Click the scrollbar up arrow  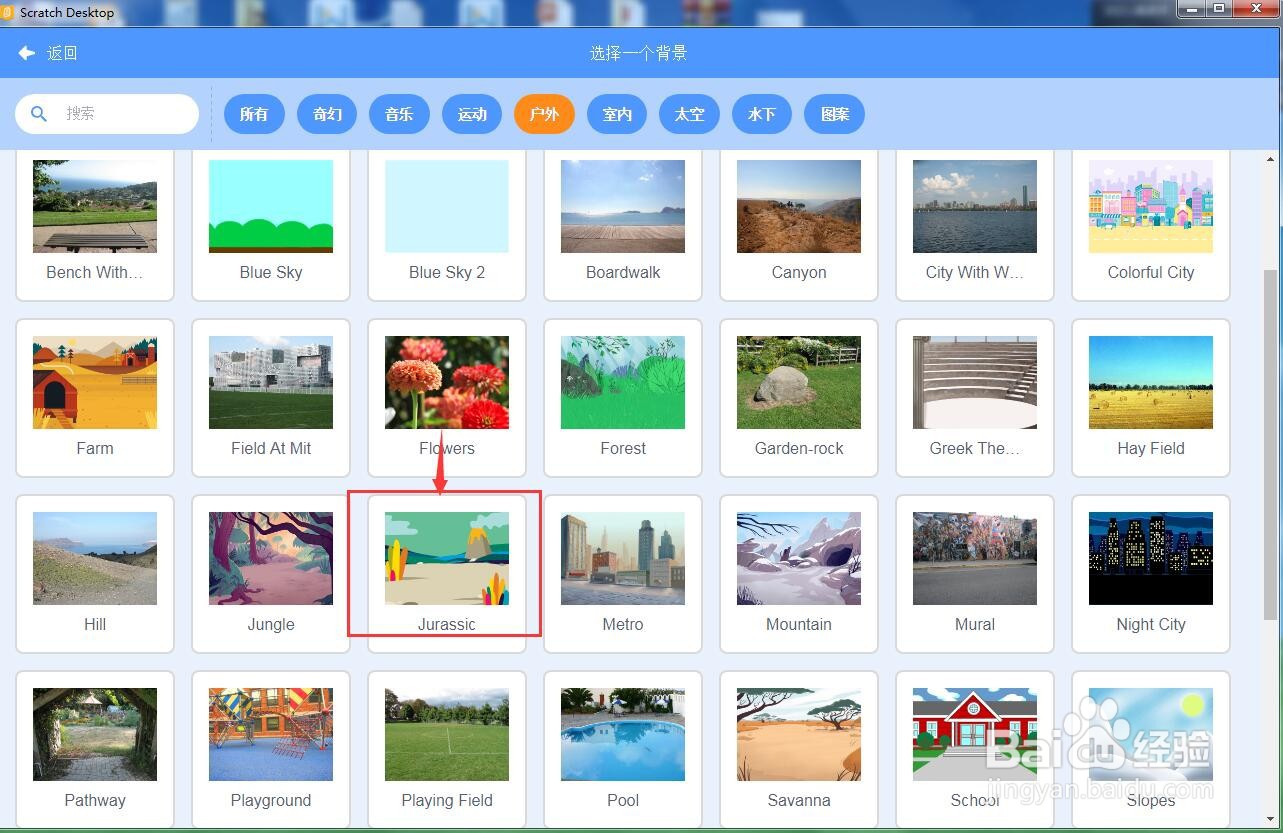click(x=1271, y=159)
